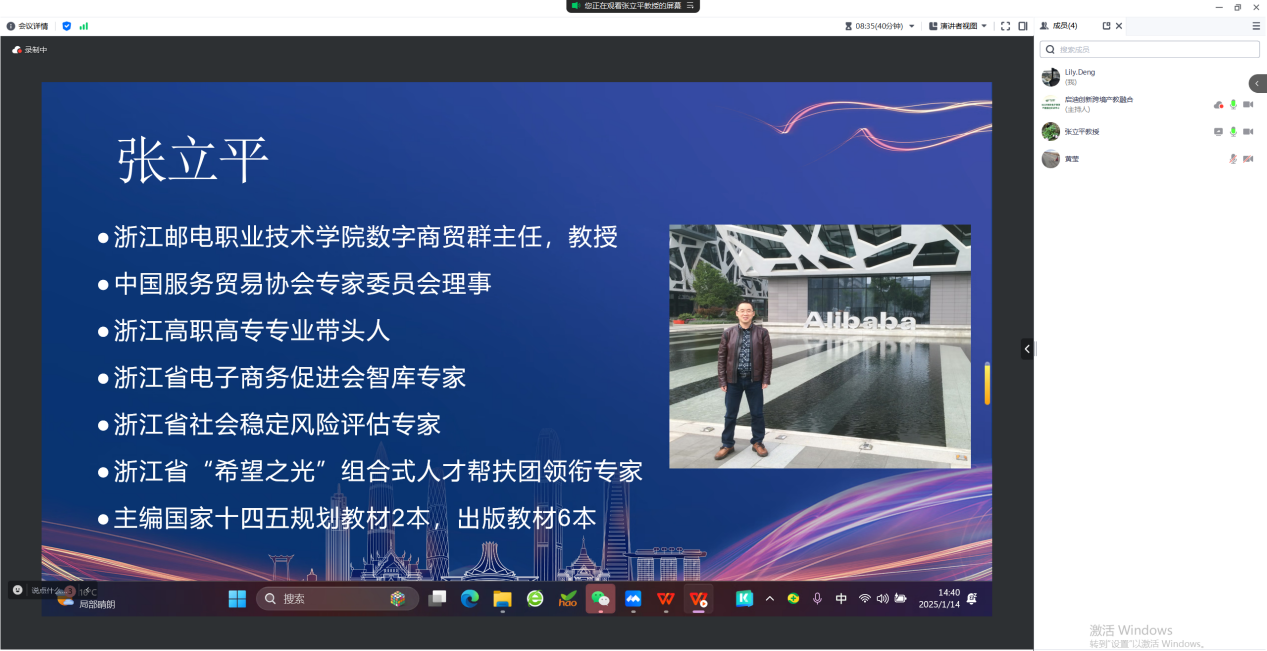This screenshot has height=651, width=1267.
Task: Pop out the members panel
Action: 1106,26
